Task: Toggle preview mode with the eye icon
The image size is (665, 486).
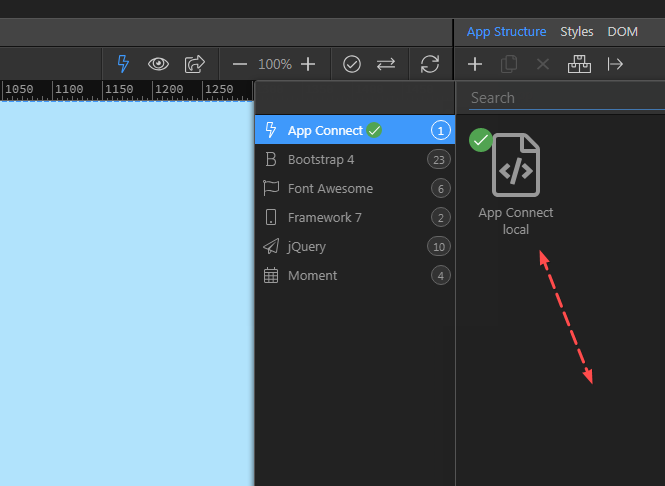Action: click(x=158, y=64)
